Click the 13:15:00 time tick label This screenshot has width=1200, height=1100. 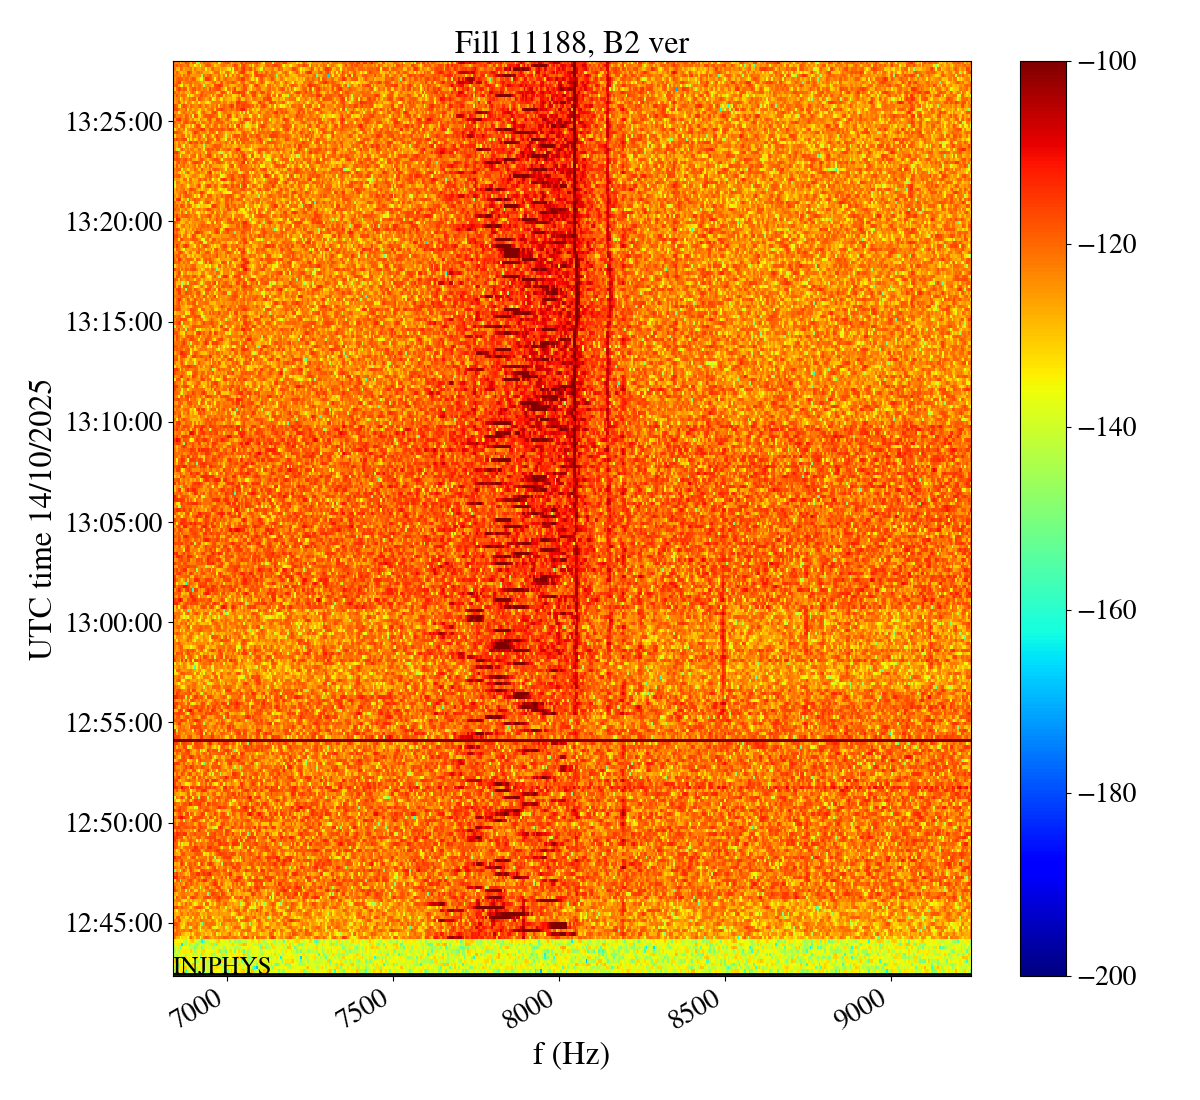tap(114, 322)
